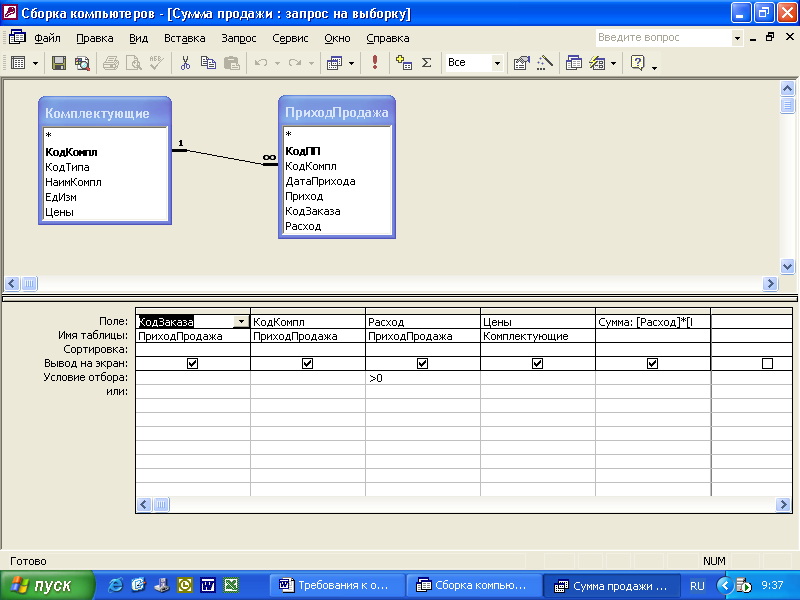Run the query with the exclamation icon

coord(375,62)
